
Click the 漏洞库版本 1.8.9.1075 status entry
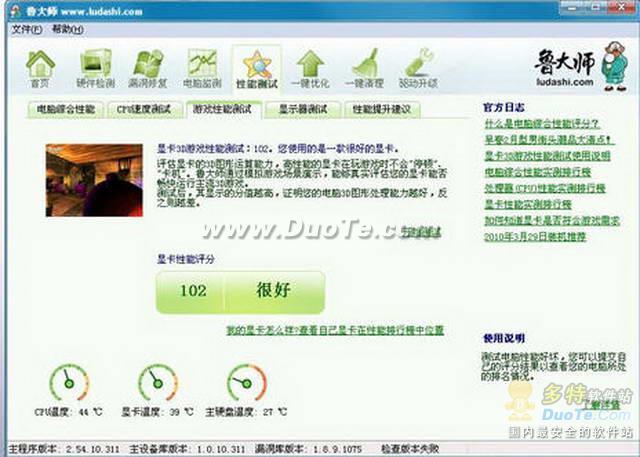pos(308,449)
